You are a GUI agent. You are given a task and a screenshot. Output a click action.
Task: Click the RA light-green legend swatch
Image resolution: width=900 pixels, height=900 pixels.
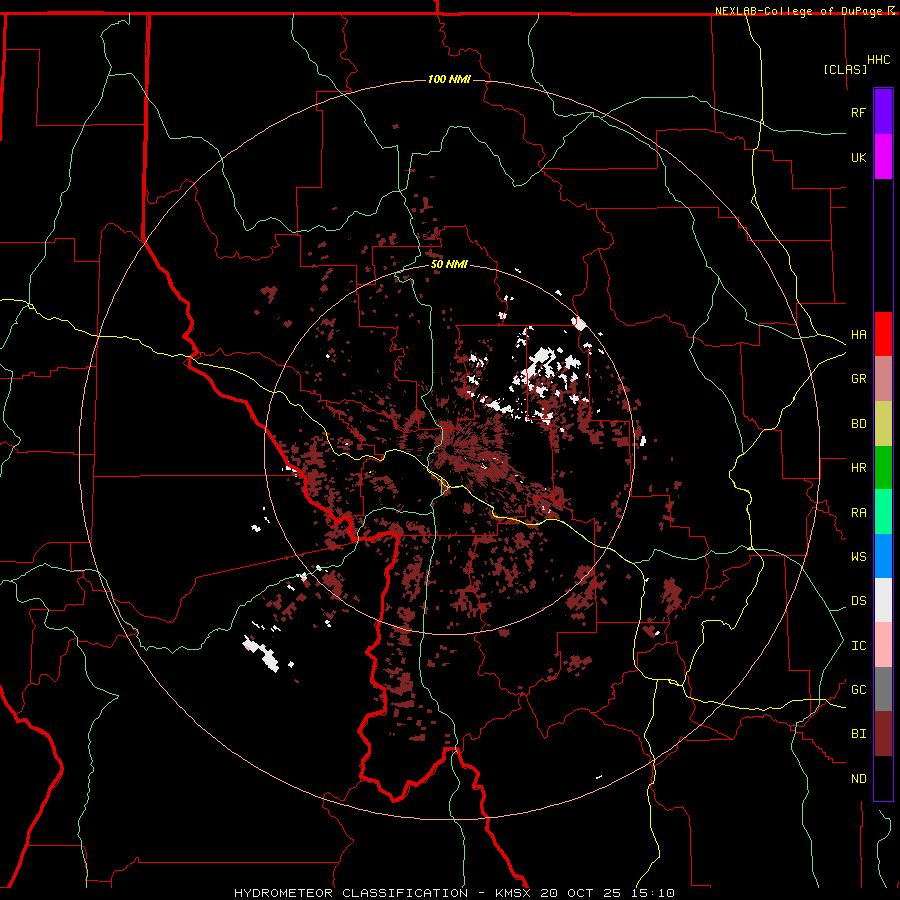[x=883, y=512]
